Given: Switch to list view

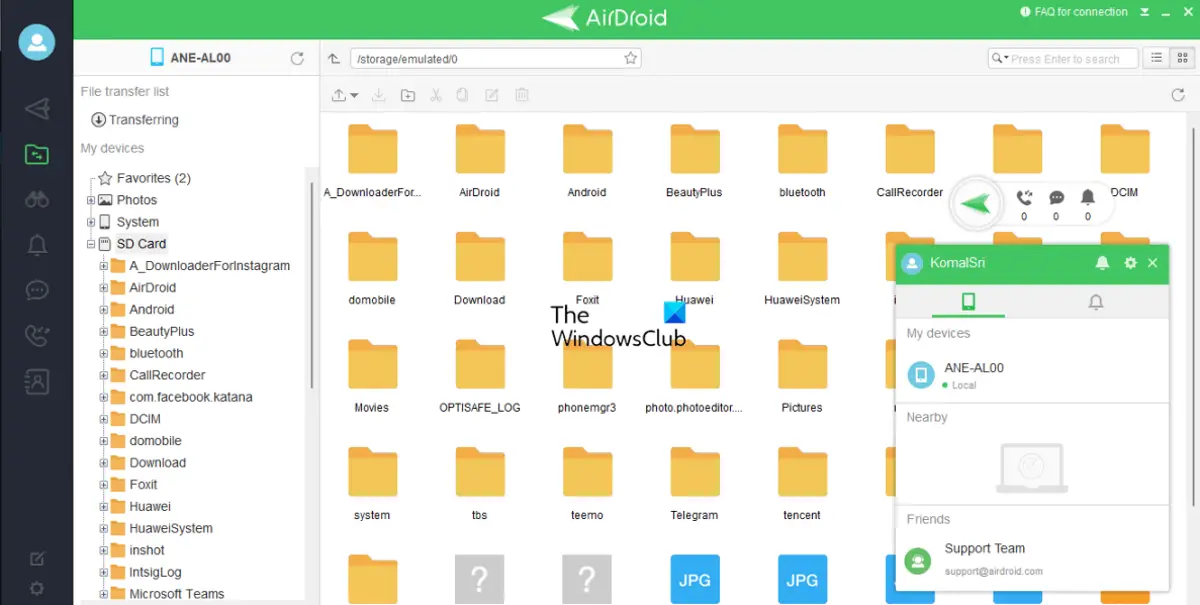Looking at the screenshot, I should 1156,58.
